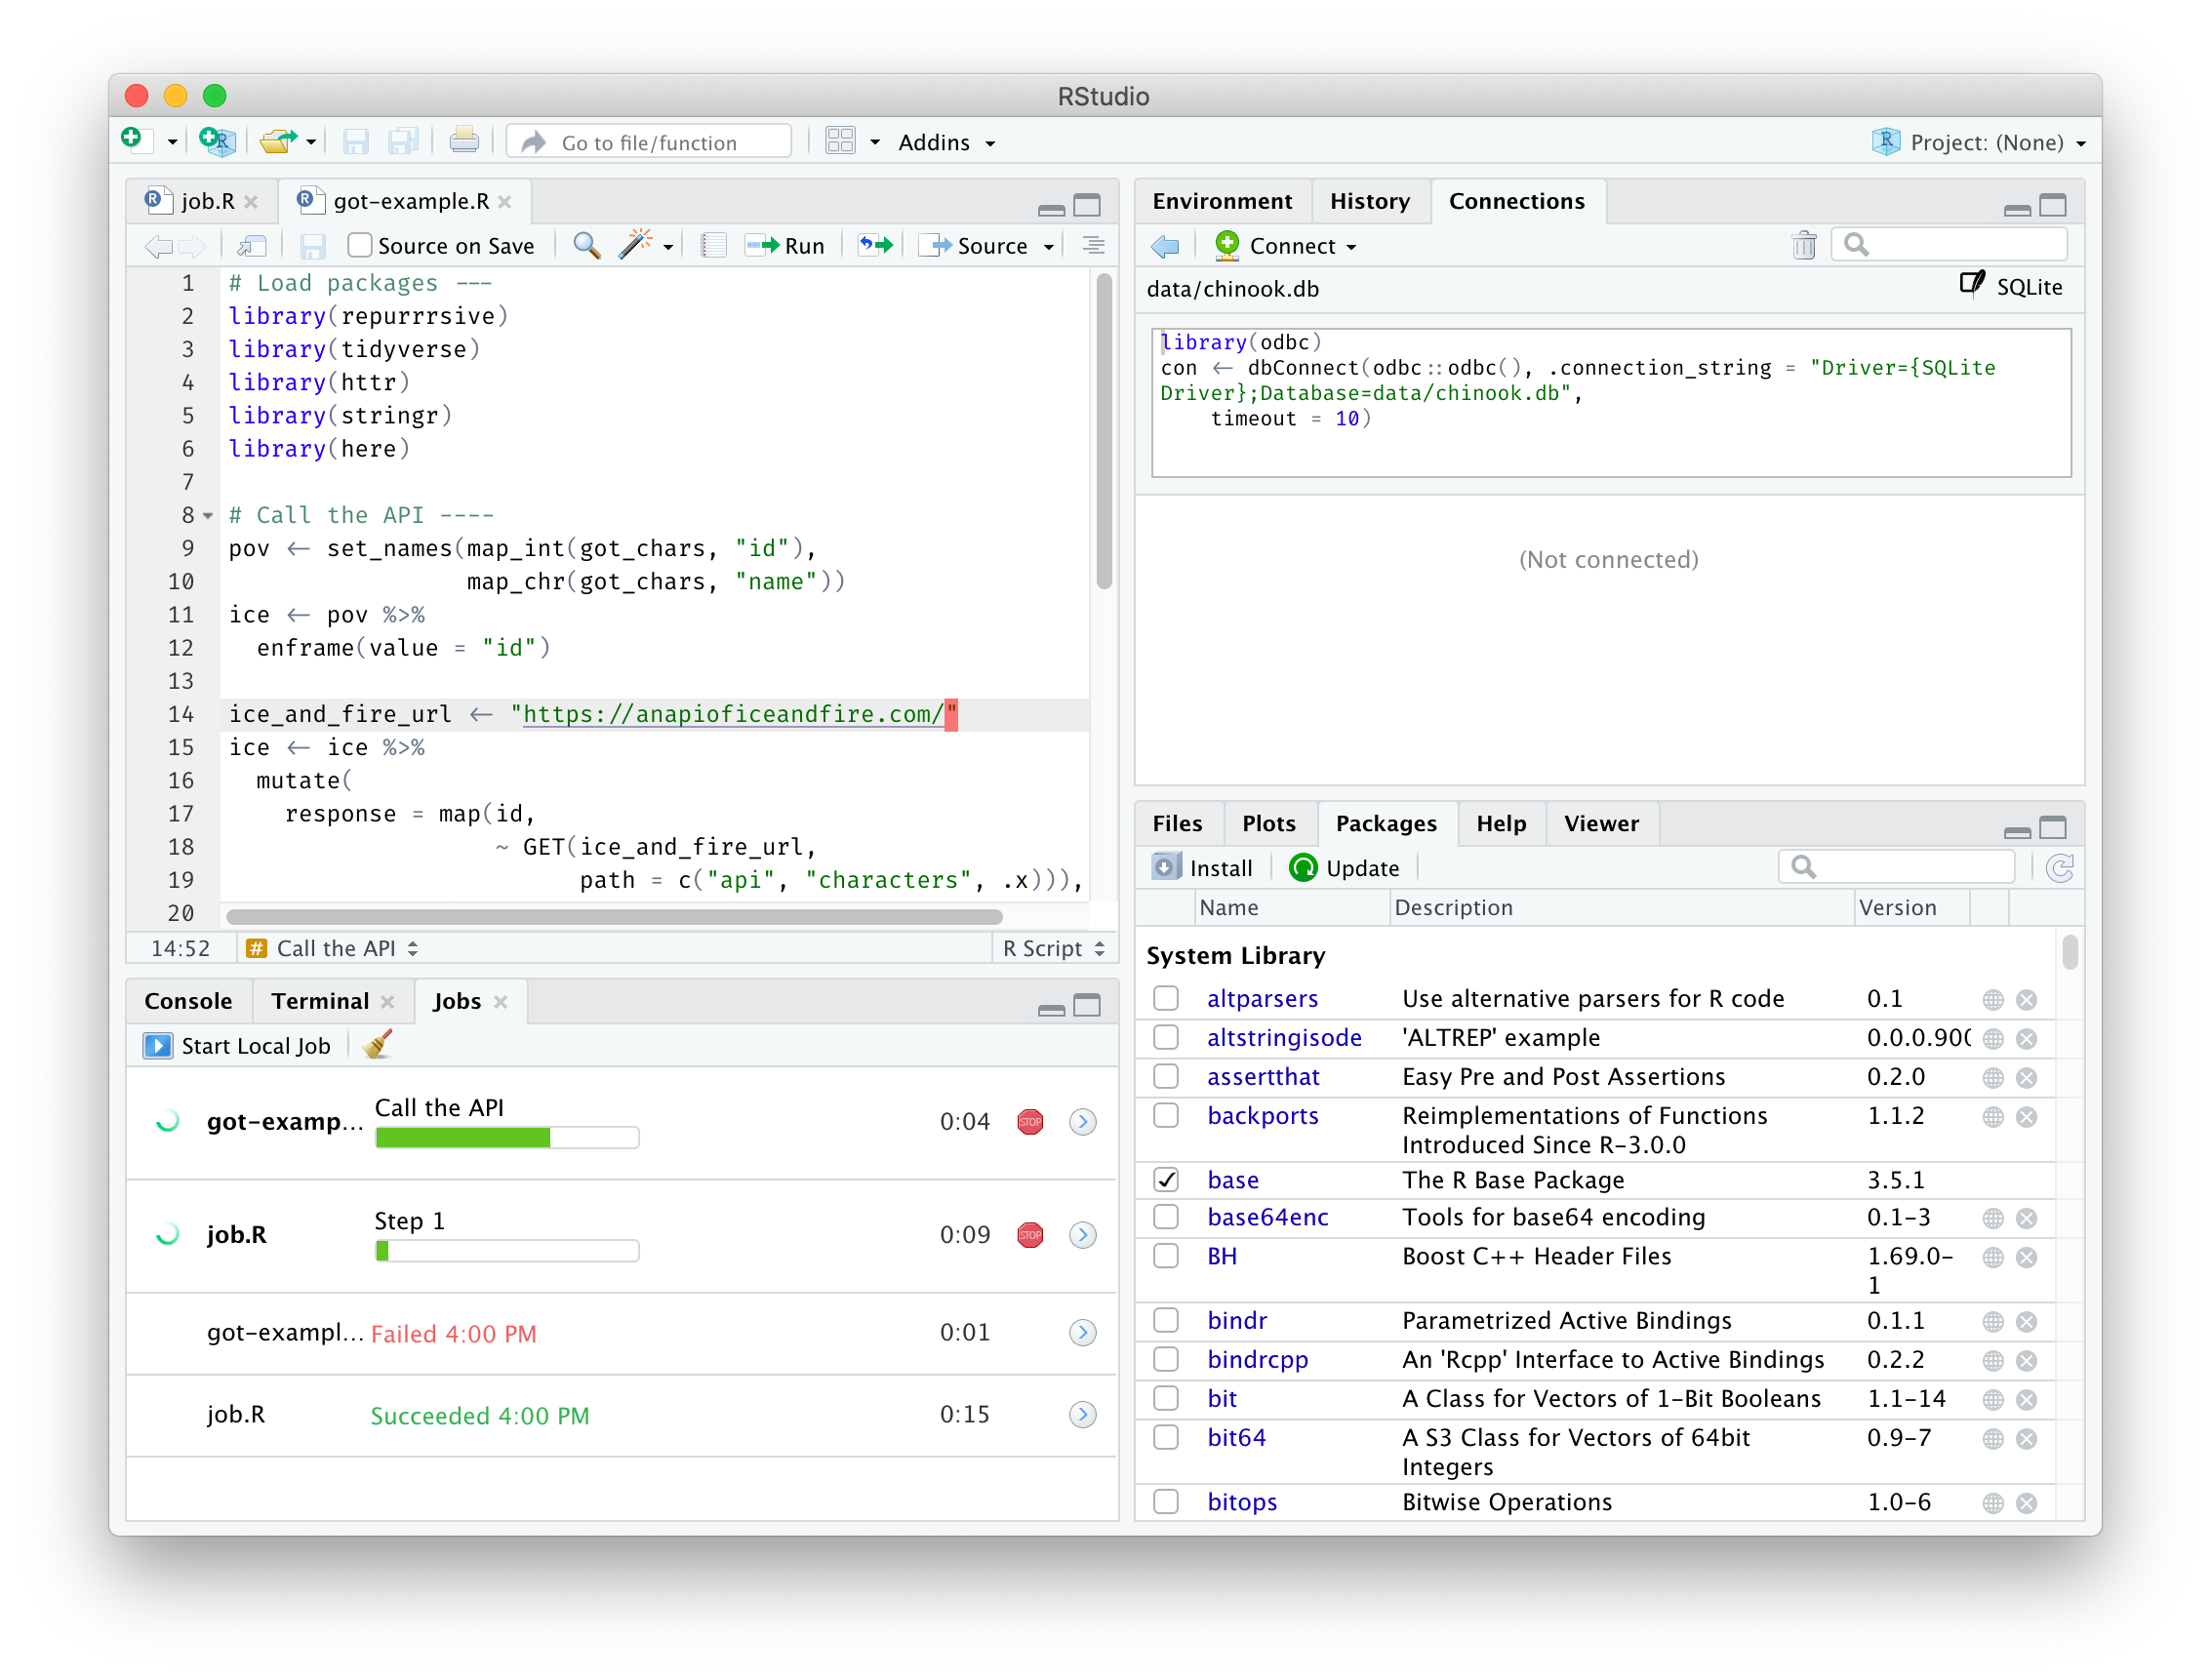
Task: Click the Run button
Action: coord(786,246)
